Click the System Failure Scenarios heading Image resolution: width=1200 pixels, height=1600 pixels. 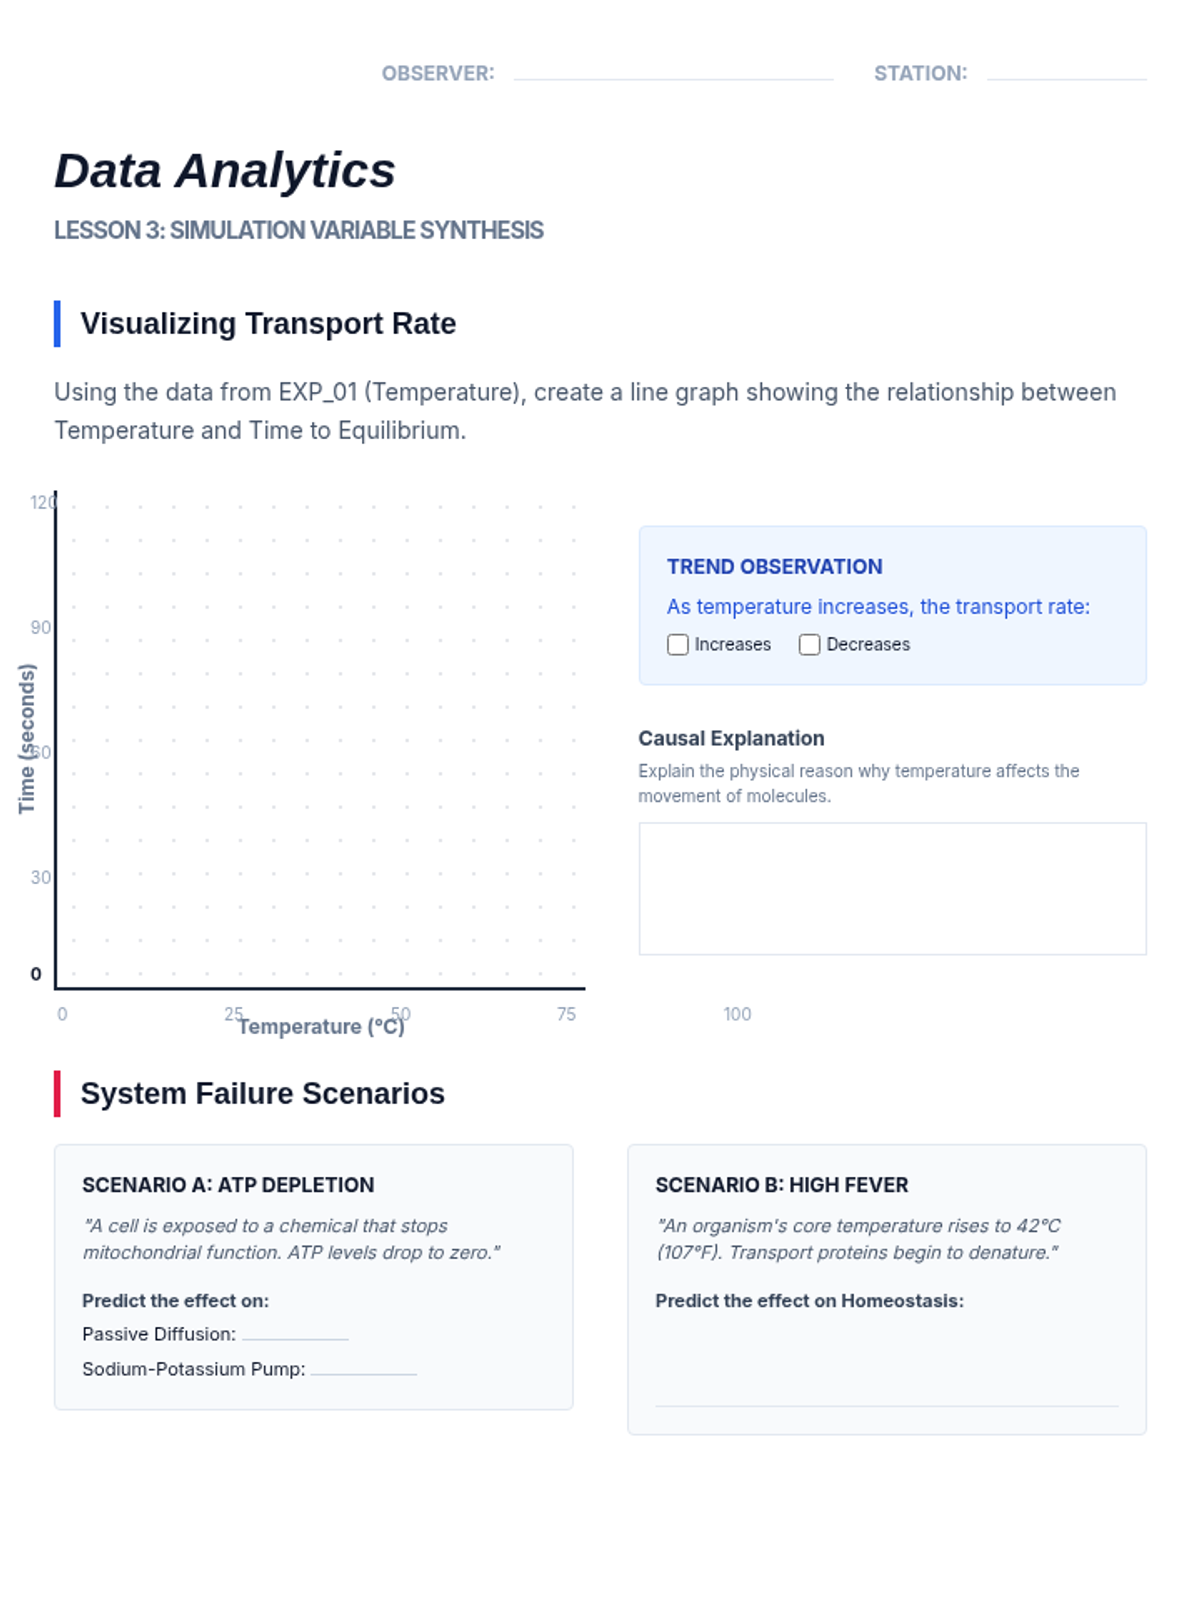click(262, 1094)
